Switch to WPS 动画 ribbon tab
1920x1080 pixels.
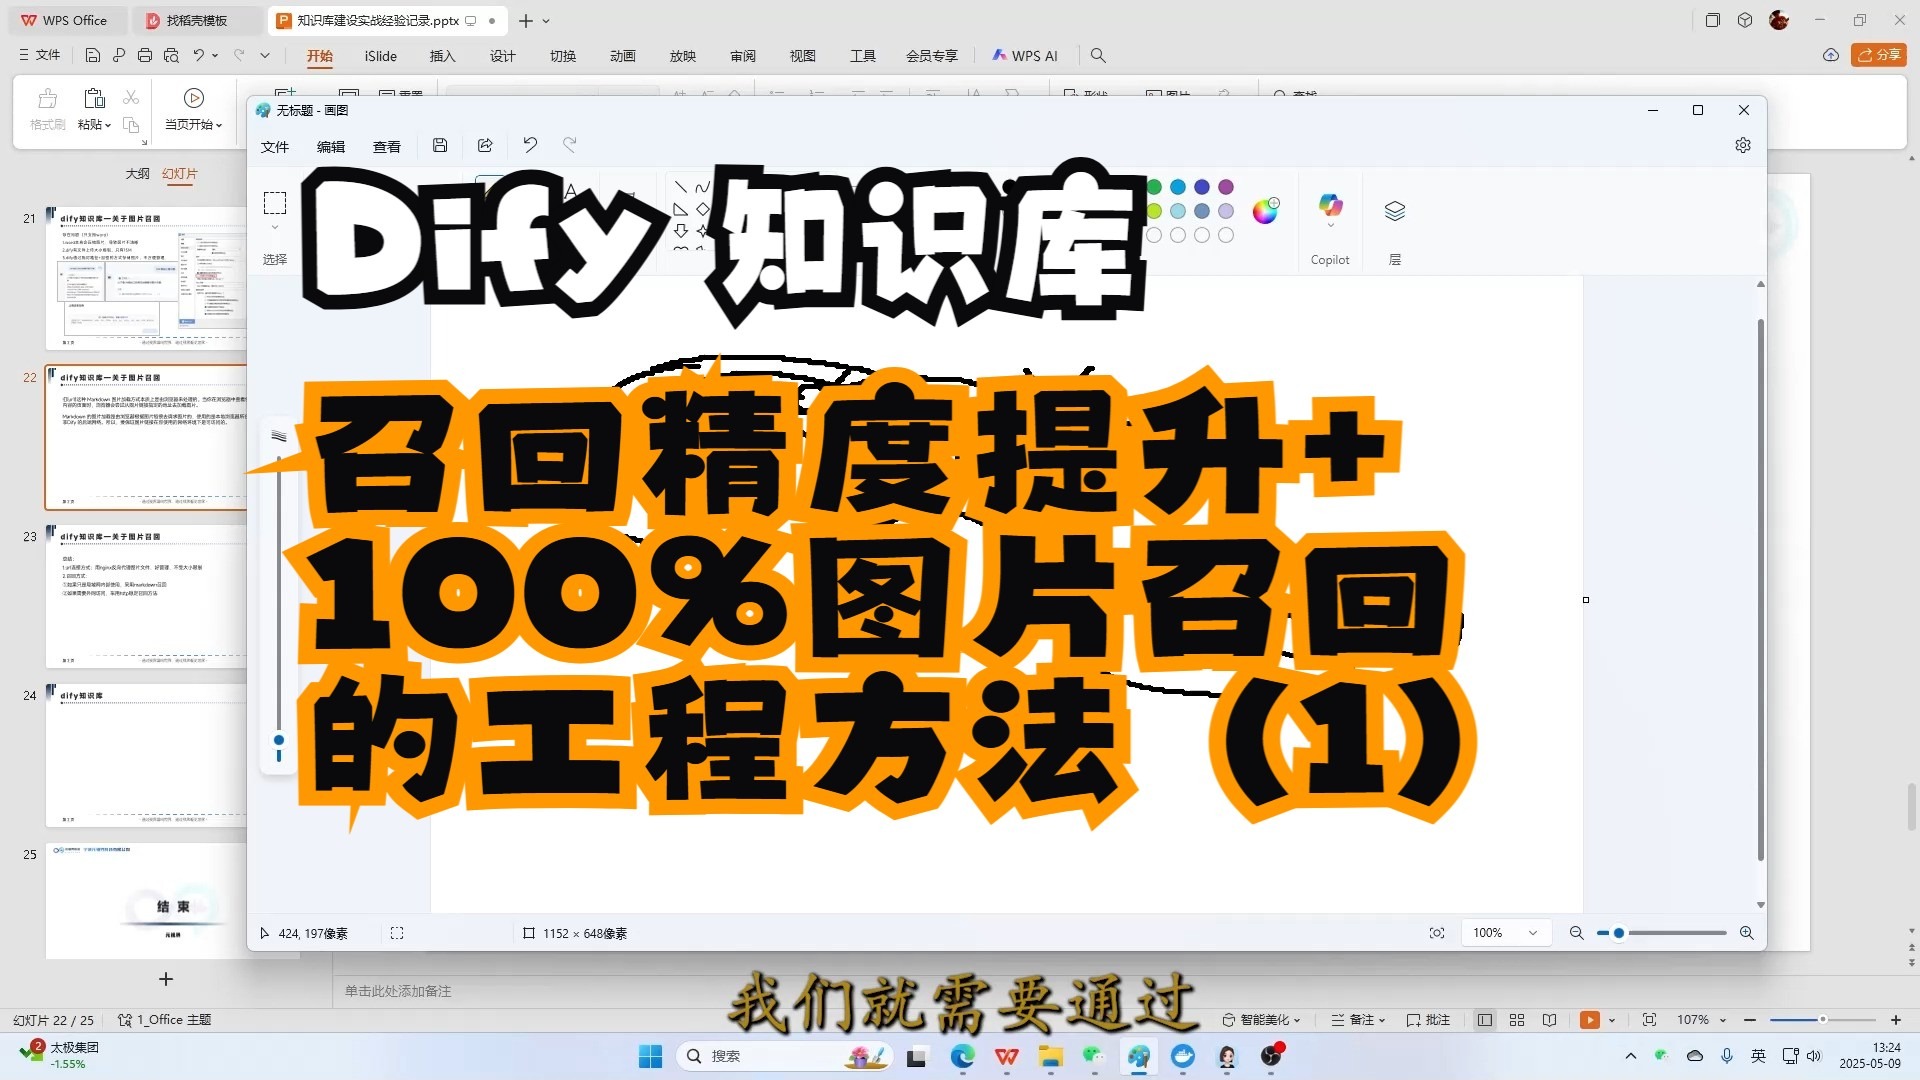(623, 56)
